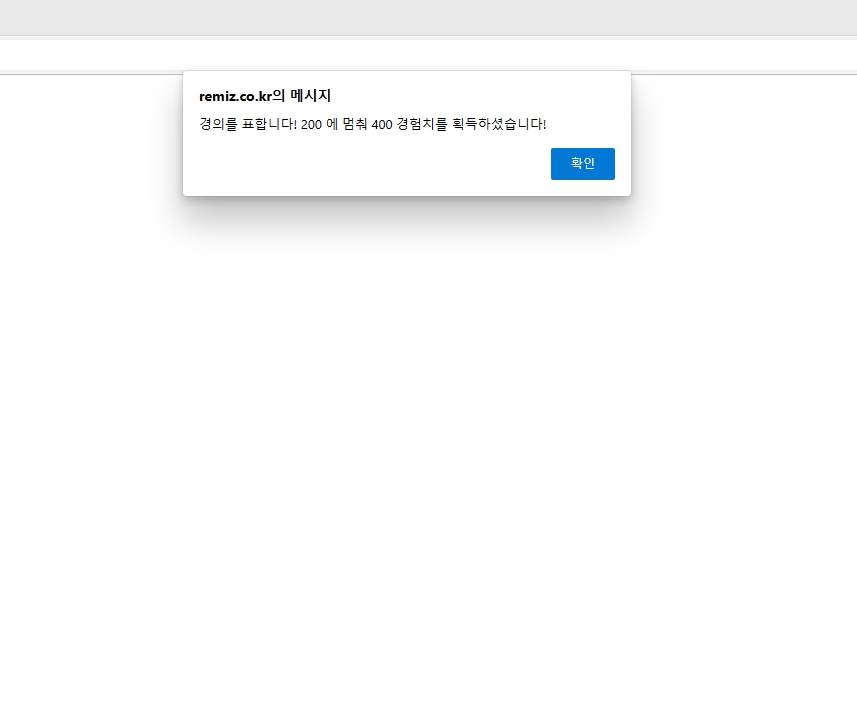Click the 확인 button in the dialog
The image size is (857, 707).
tap(583, 163)
